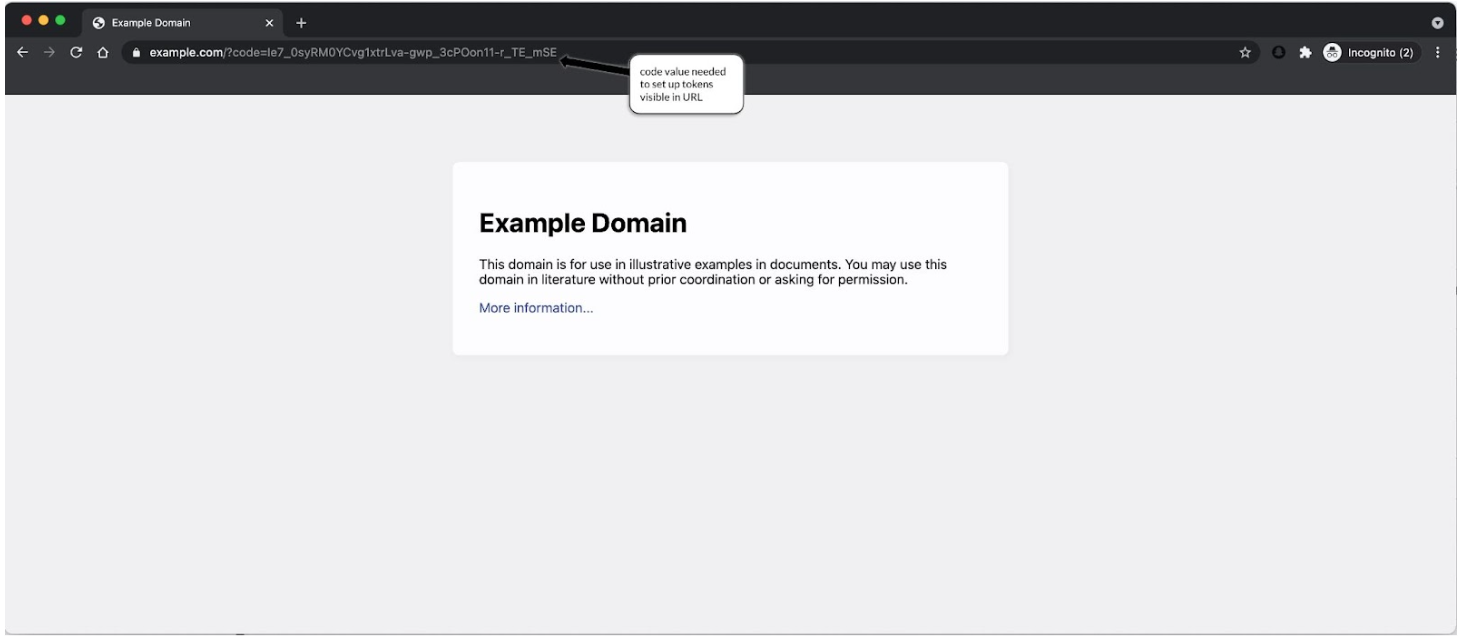Viewport: 1460px width, 636px height.
Task: Follow the More information link
Action: coord(534,310)
